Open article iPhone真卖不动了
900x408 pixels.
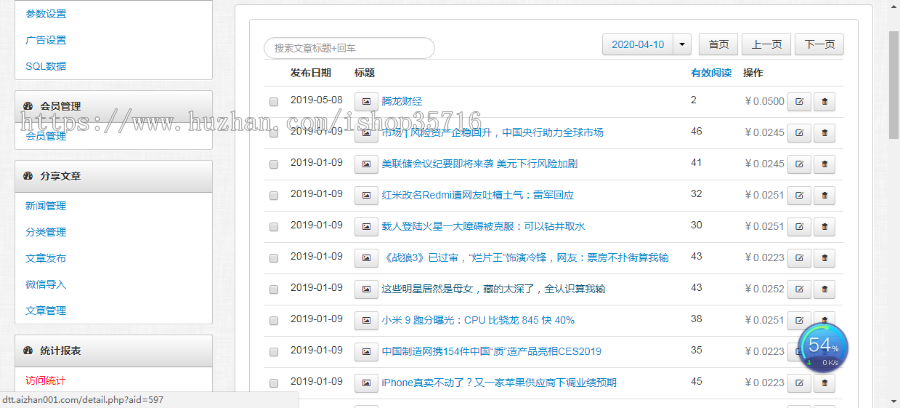pos(499,383)
